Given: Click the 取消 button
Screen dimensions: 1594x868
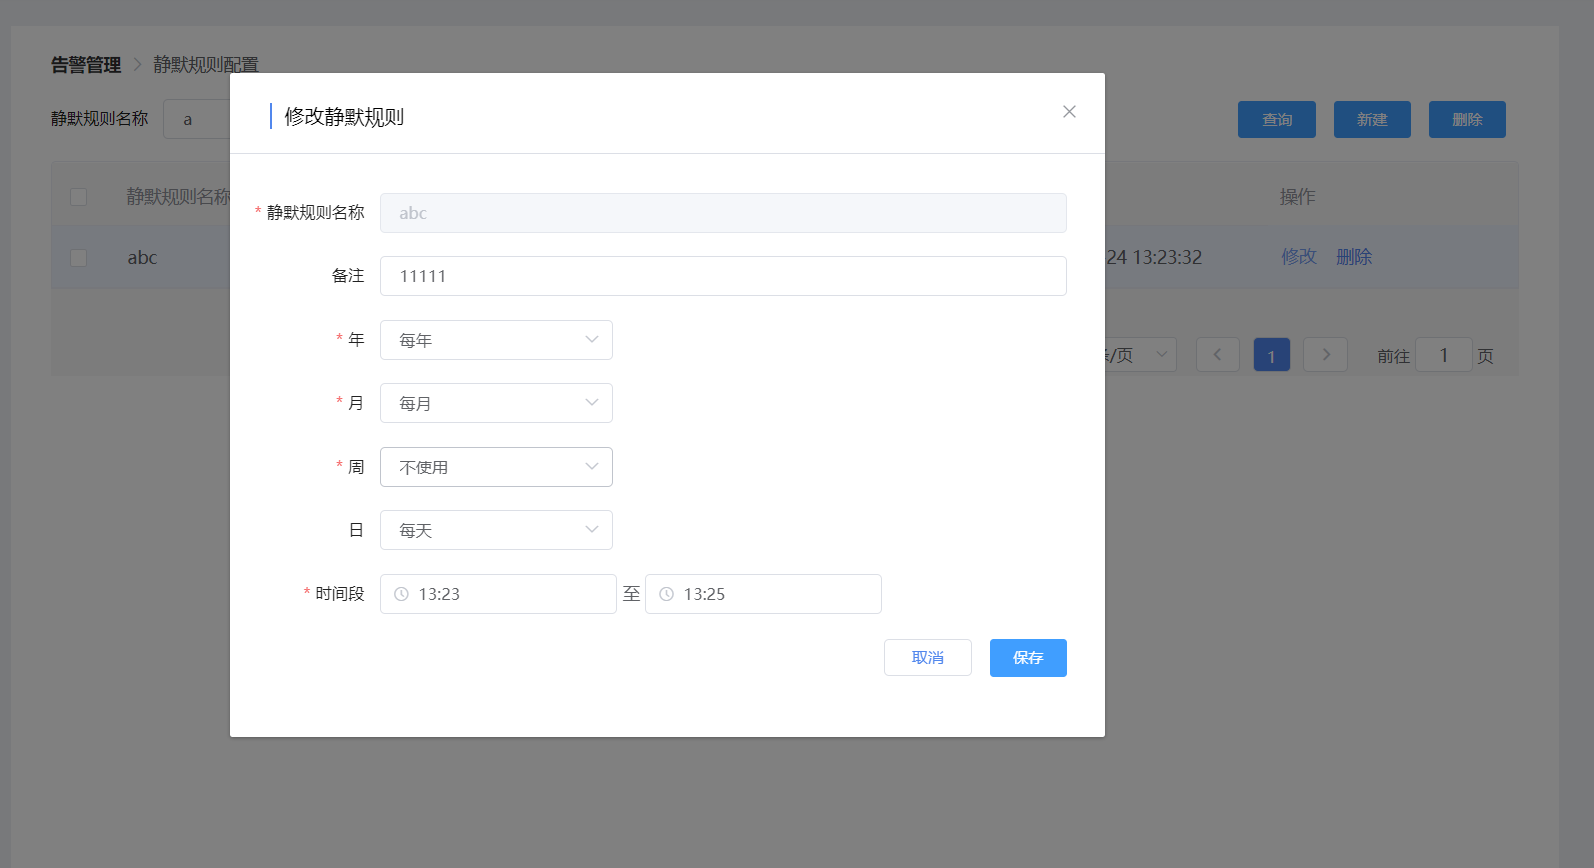Looking at the screenshot, I should tap(928, 658).
